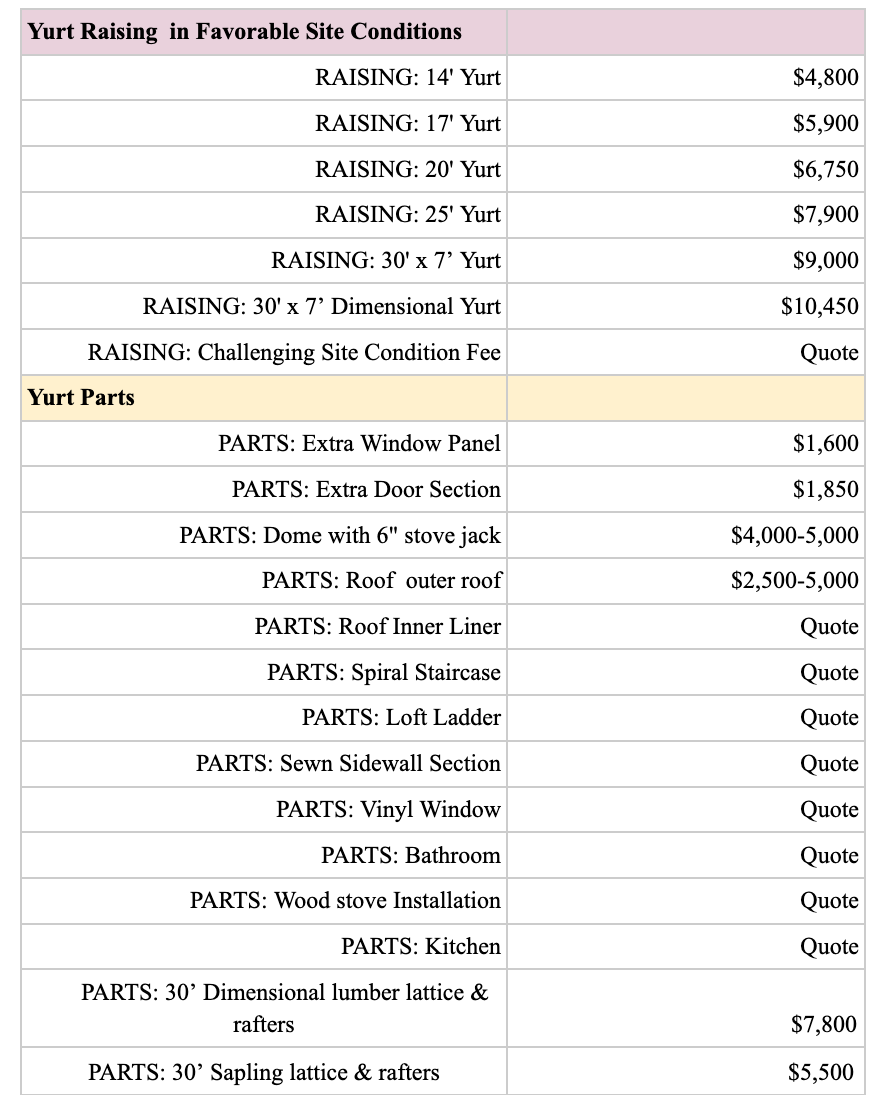The width and height of the screenshot is (882, 1095).
Task: Click 'PARTS: Dome with 6" stove jack'
Action: coord(340,535)
